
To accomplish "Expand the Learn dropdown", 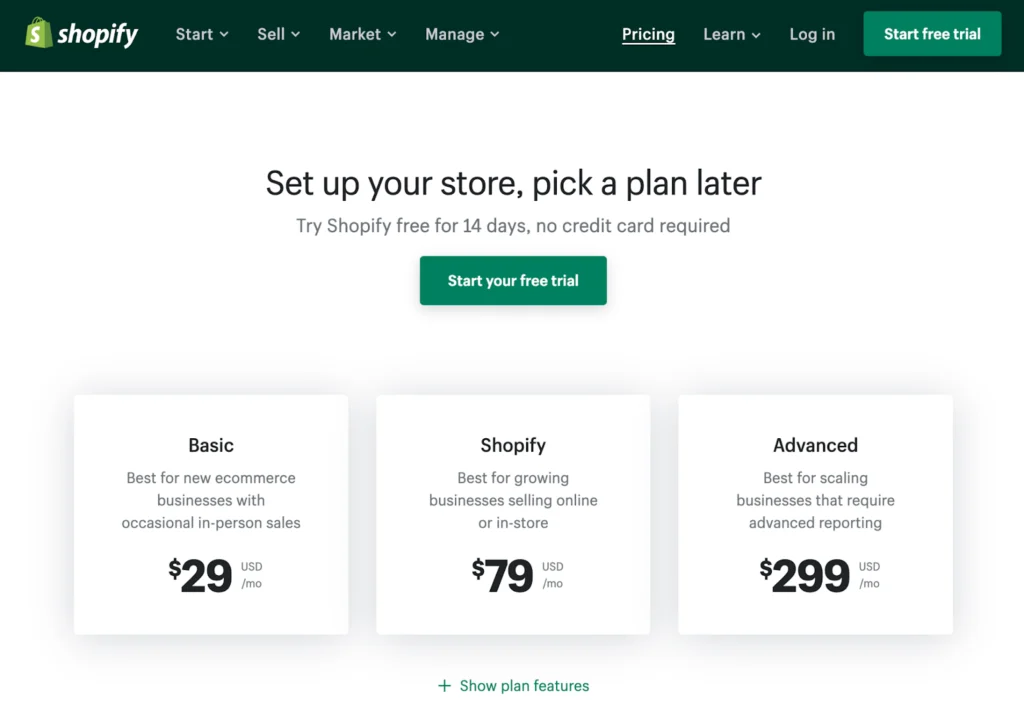I will point(731,34).
